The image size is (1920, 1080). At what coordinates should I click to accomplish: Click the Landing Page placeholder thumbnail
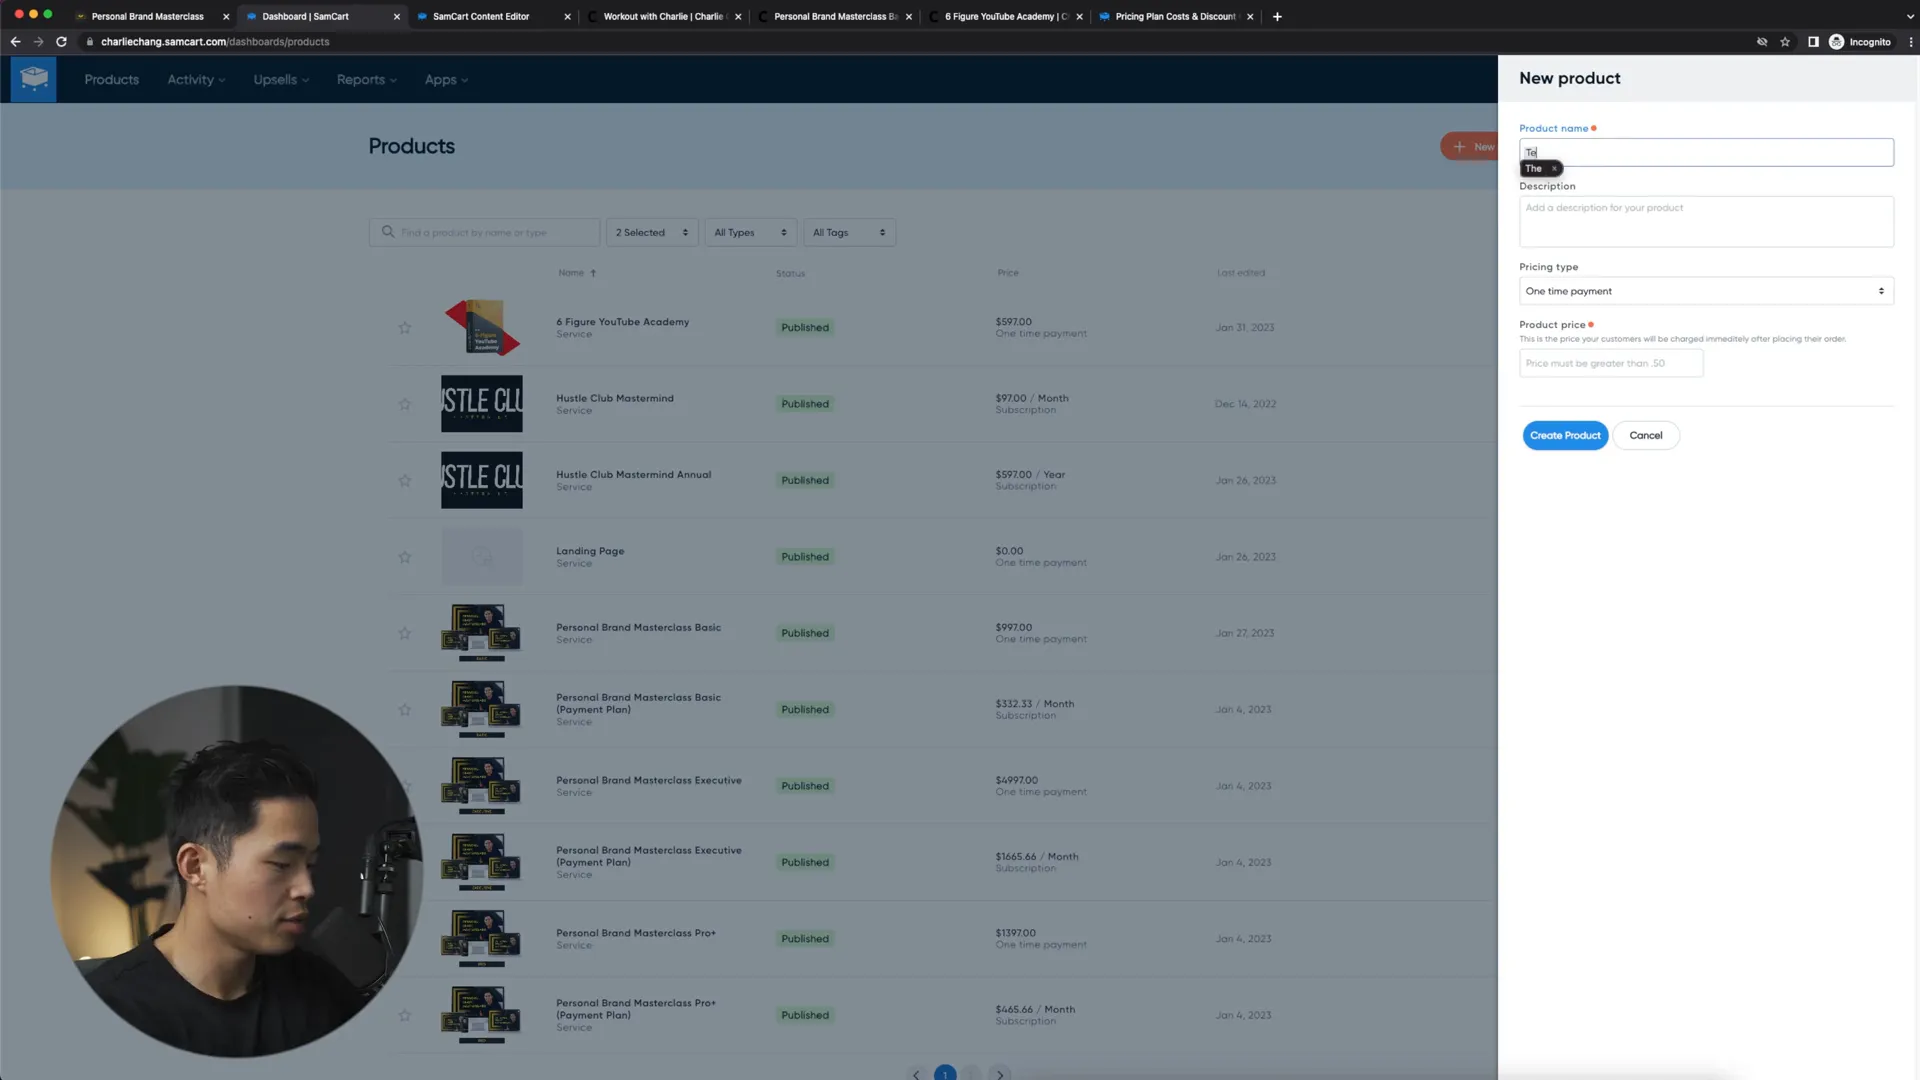(x=482, y=557)
